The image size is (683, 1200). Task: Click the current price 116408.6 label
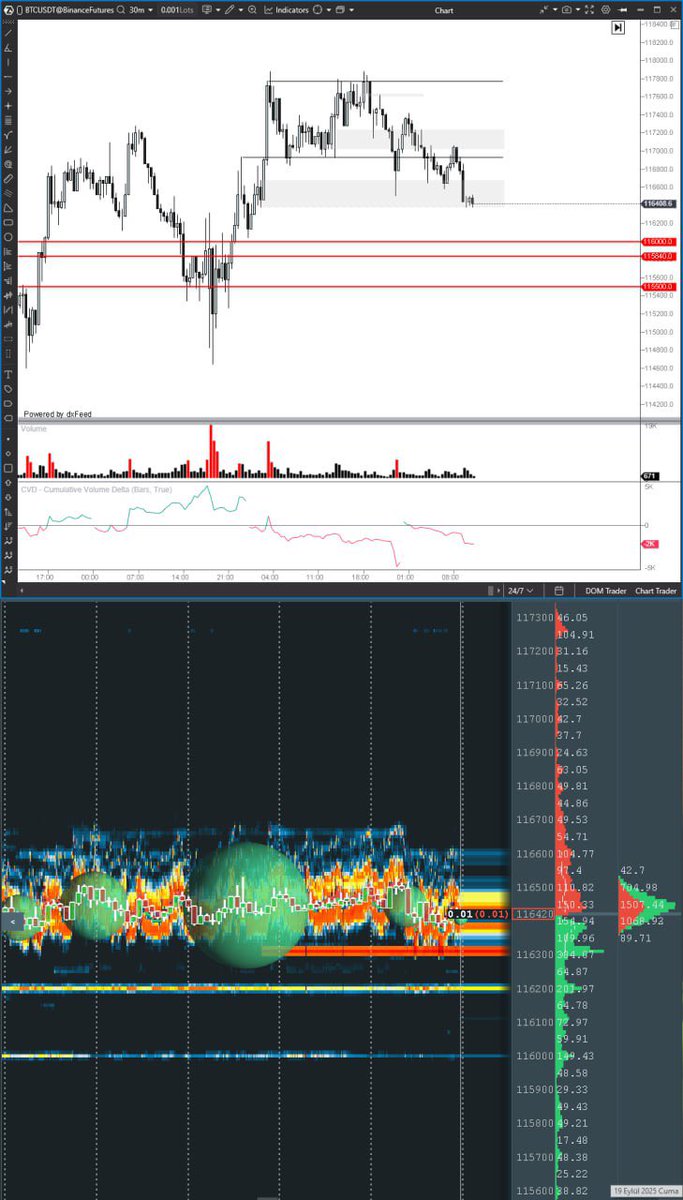(x=659, y=204)
